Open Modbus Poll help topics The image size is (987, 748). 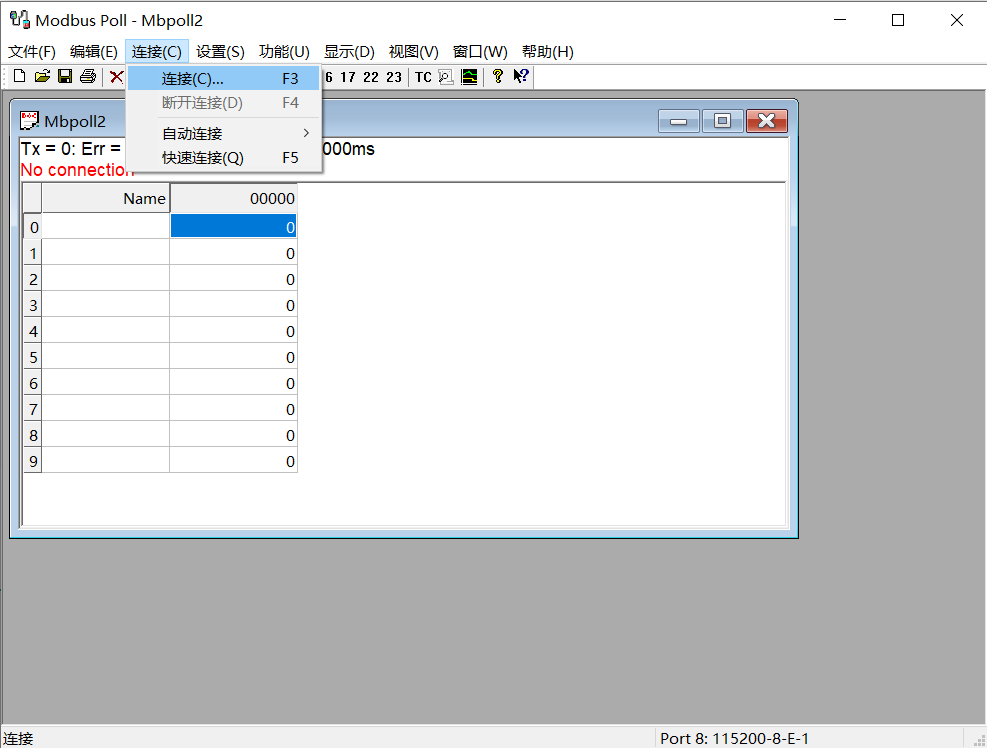pos(497,76)
